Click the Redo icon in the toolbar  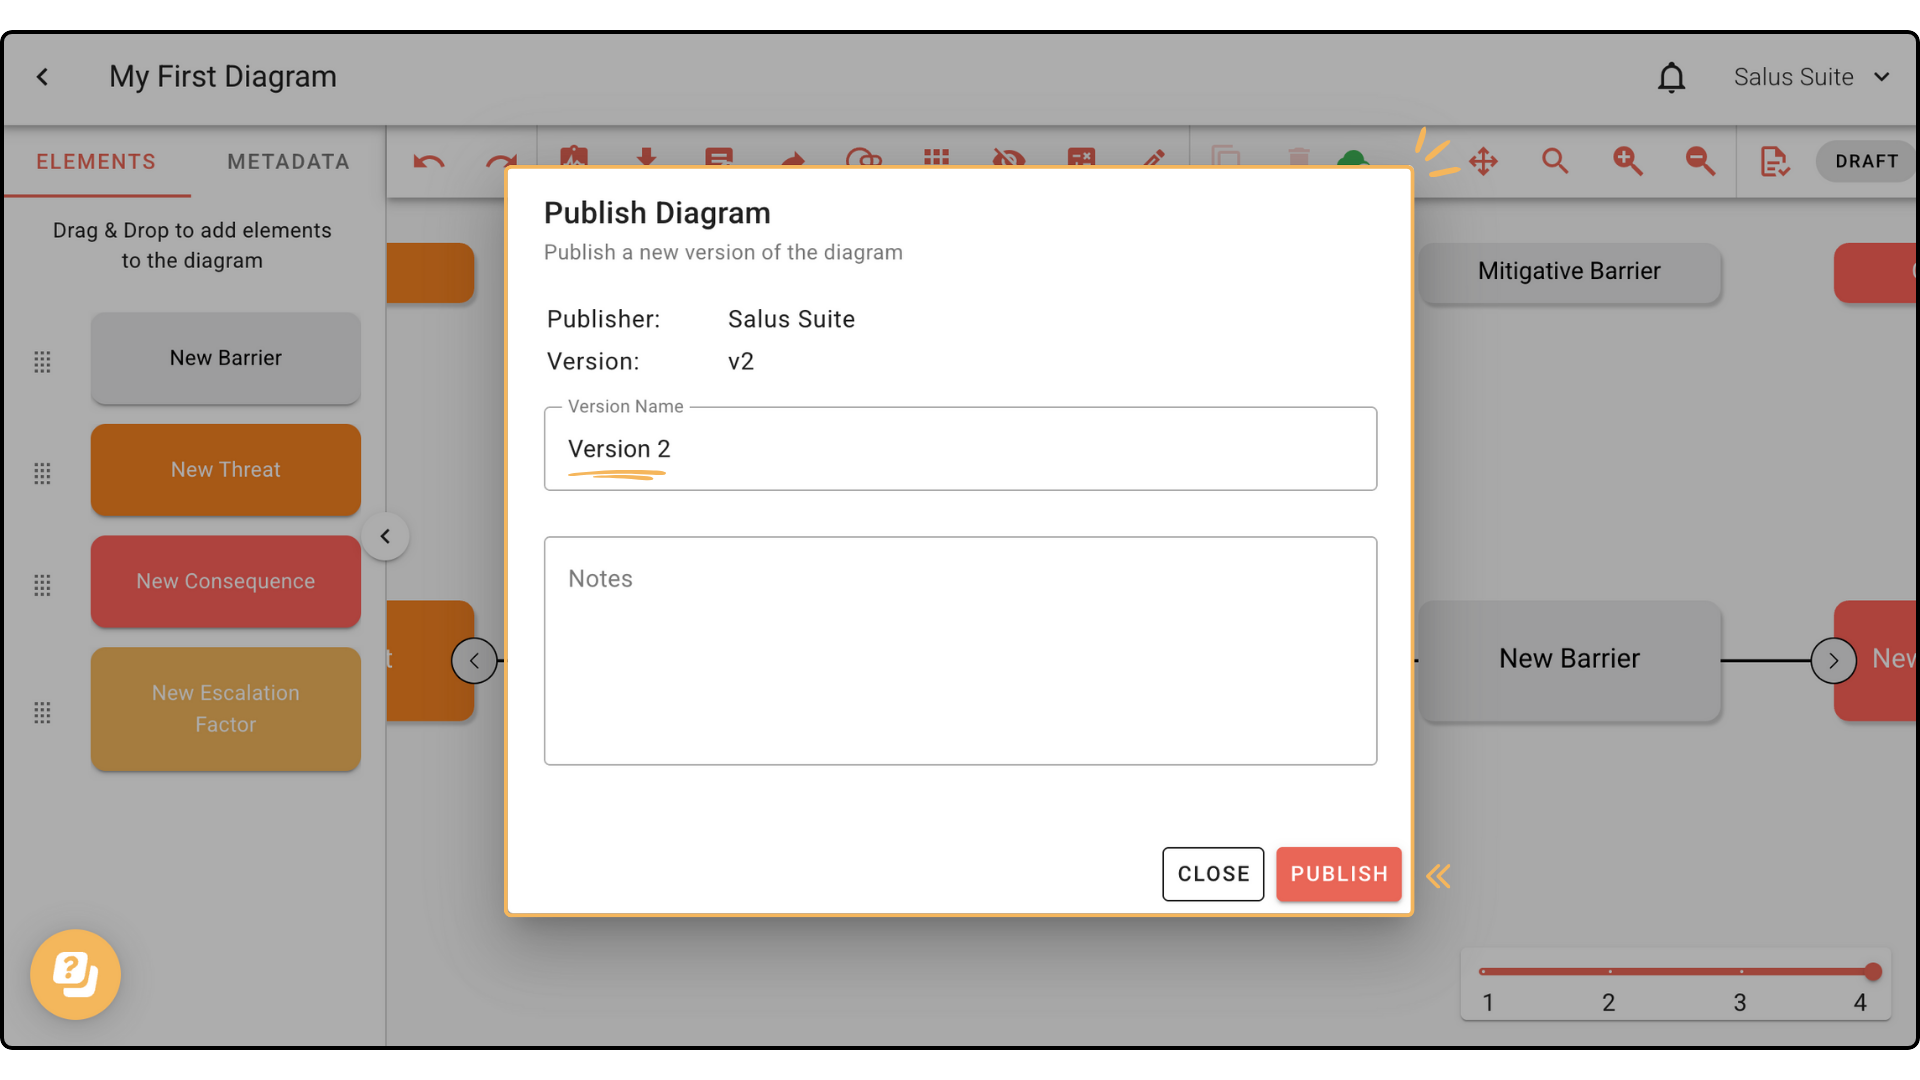click(x=502, y=161)
